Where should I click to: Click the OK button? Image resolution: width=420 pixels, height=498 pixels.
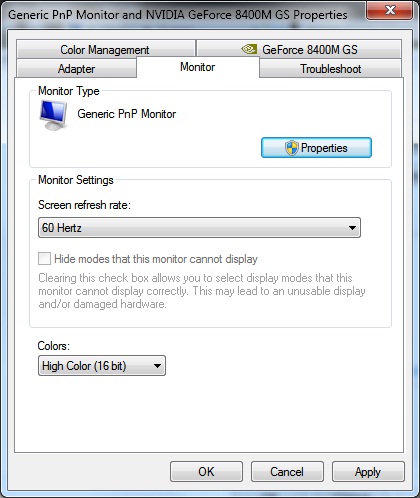pos(206,472)
